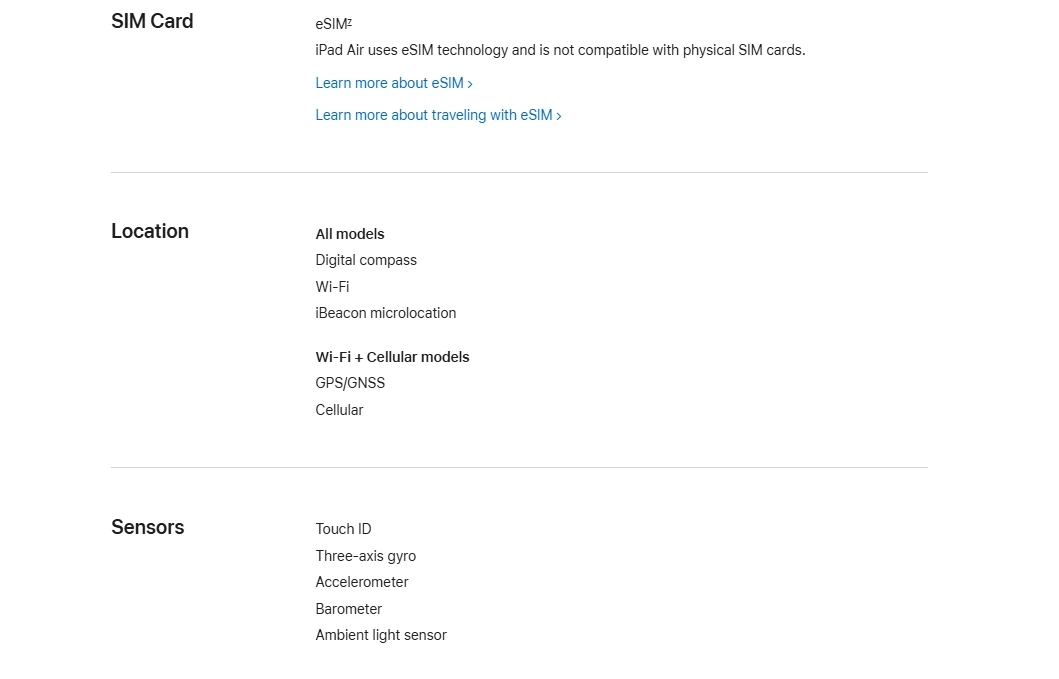Click the SIM Card section heading
The height and width of the screenshot is (679, 1059).
152,21
